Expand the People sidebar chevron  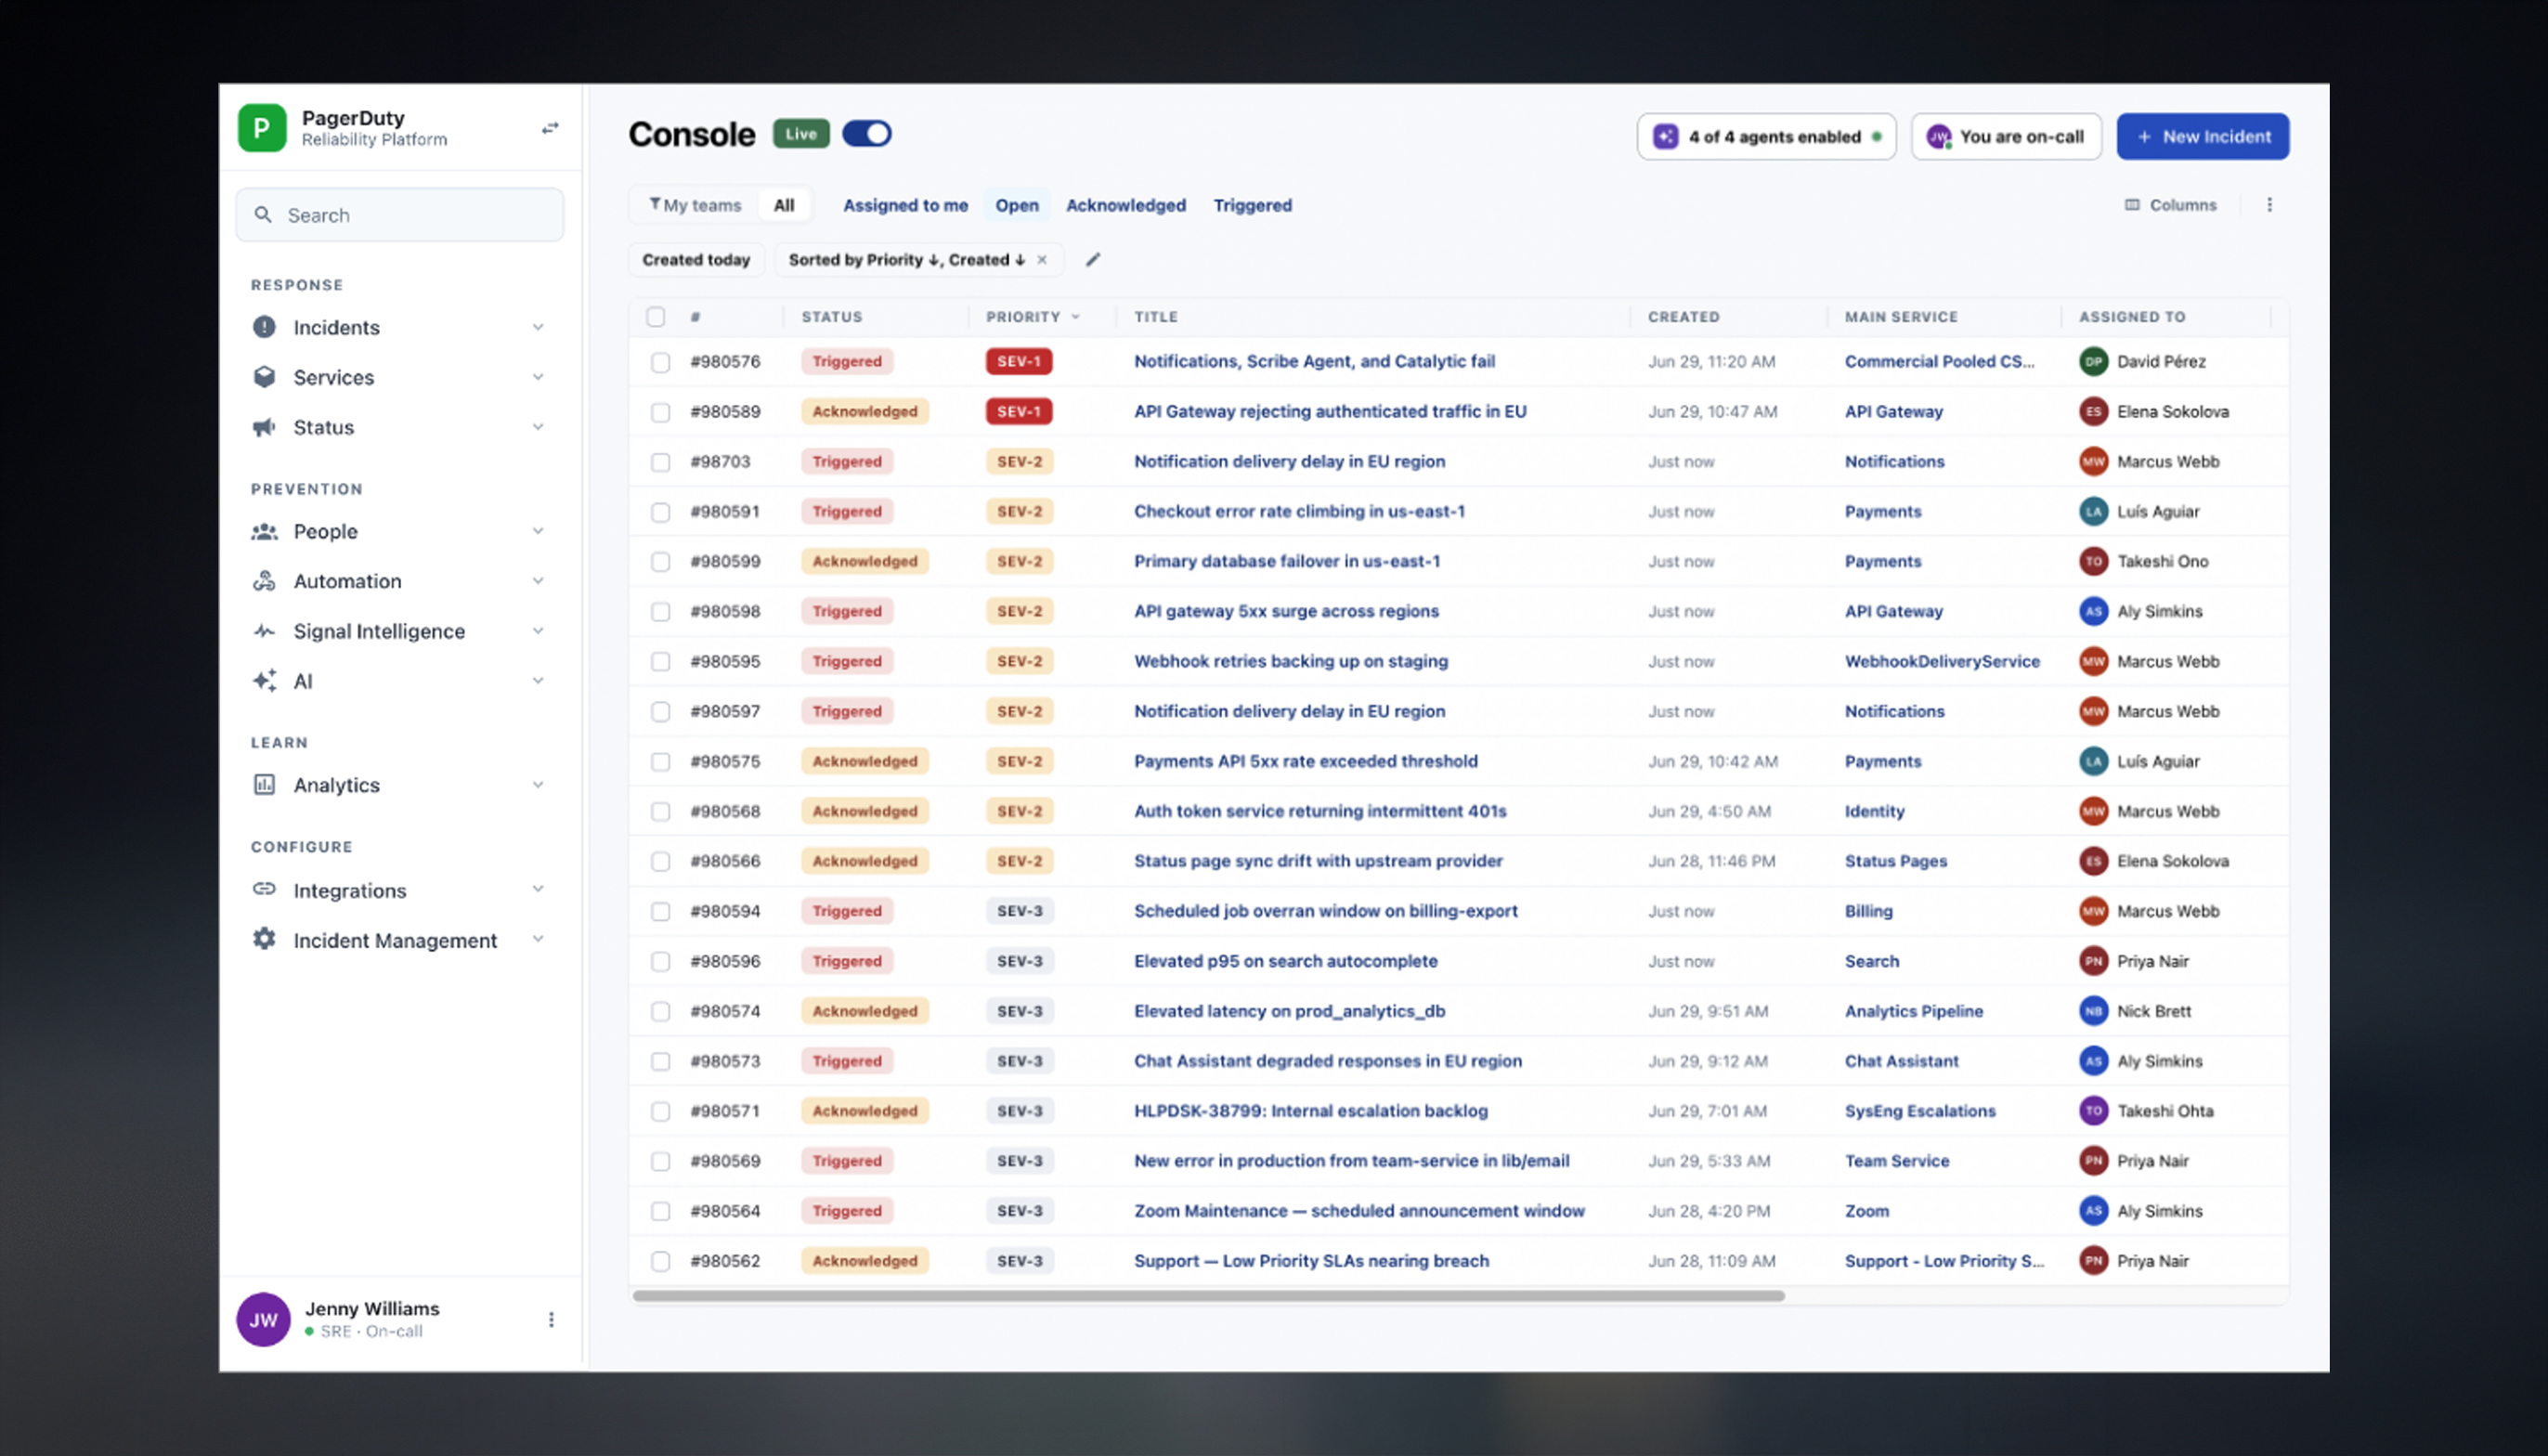click(x=538, y=531)
